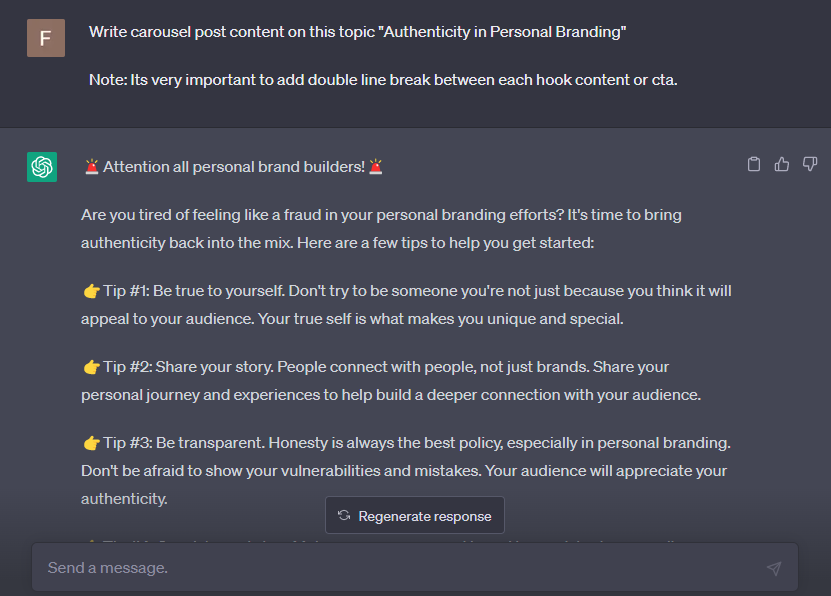Click the siren emoji after "builders!"
831x596 pixels.
(x=376, y=167)
